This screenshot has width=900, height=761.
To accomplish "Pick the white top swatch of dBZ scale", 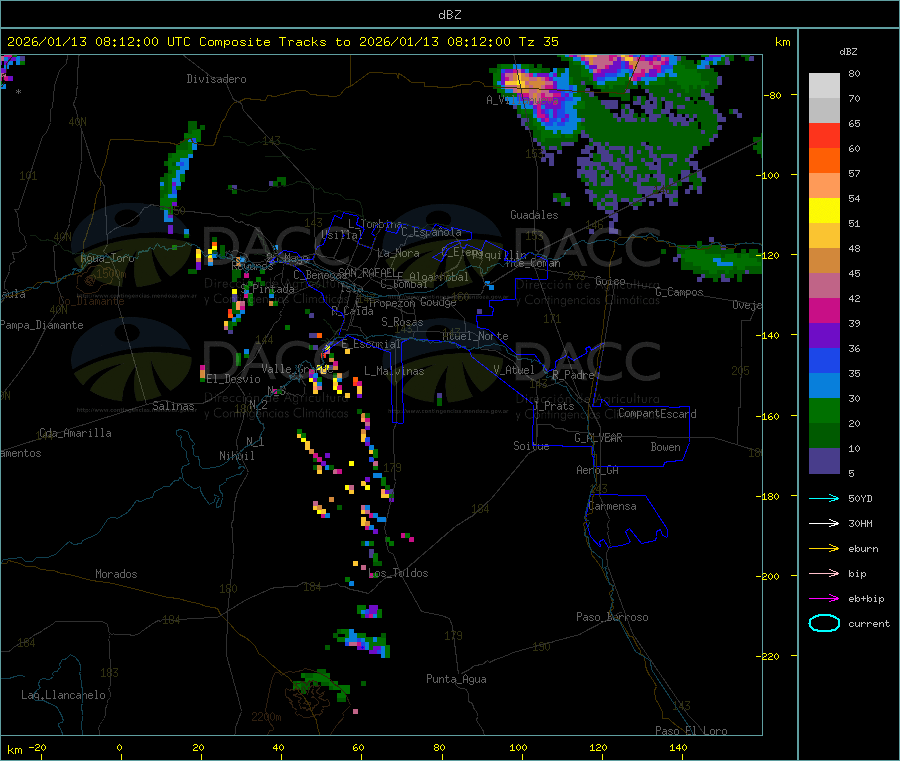I will point(824,86).
